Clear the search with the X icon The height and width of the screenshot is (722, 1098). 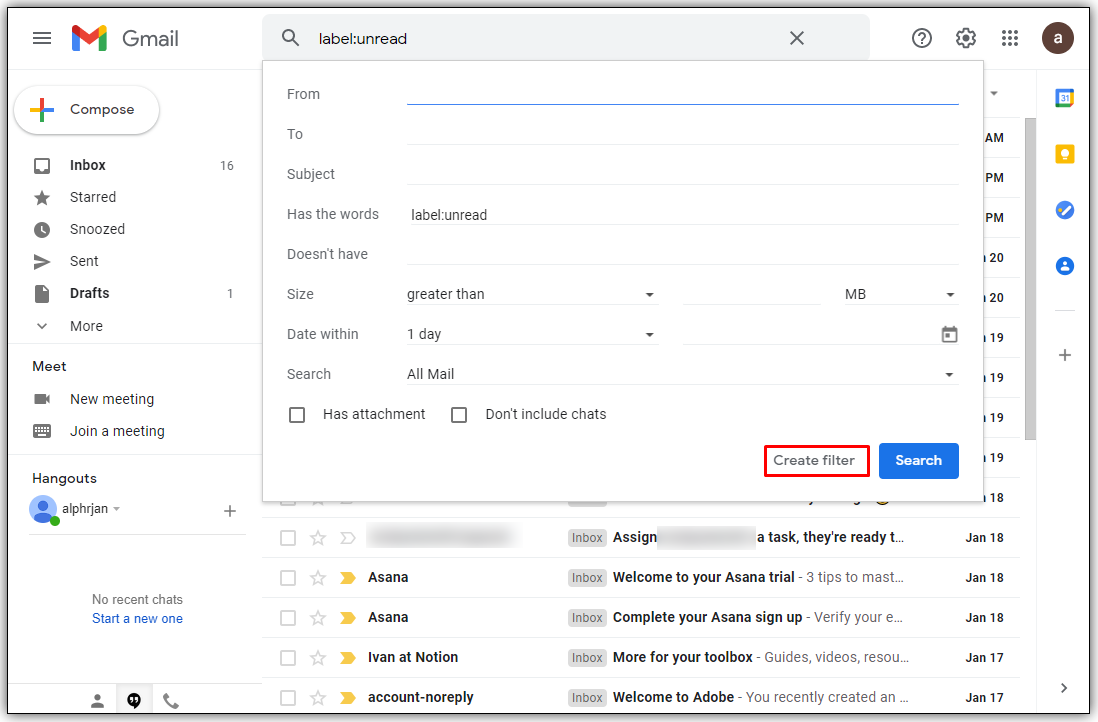click(x=797, y=38)
